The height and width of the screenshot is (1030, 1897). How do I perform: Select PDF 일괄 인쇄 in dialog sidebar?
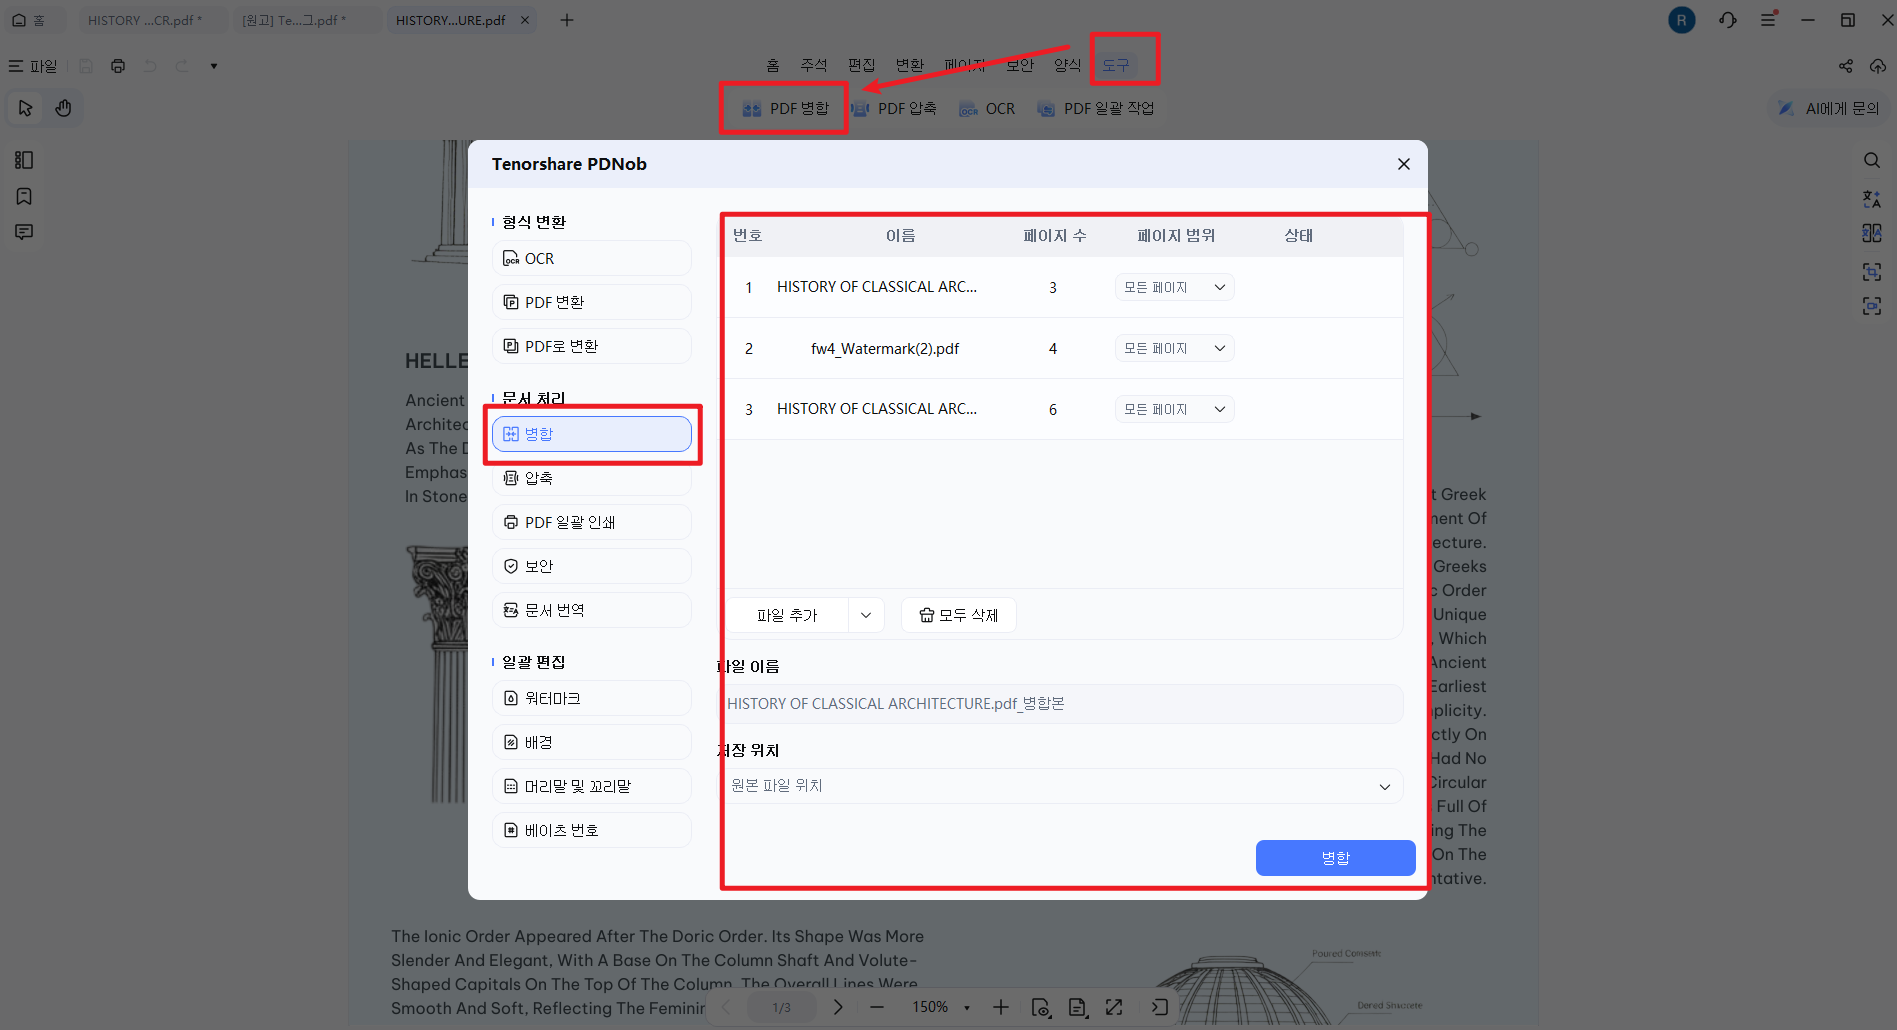coord(592,522)
